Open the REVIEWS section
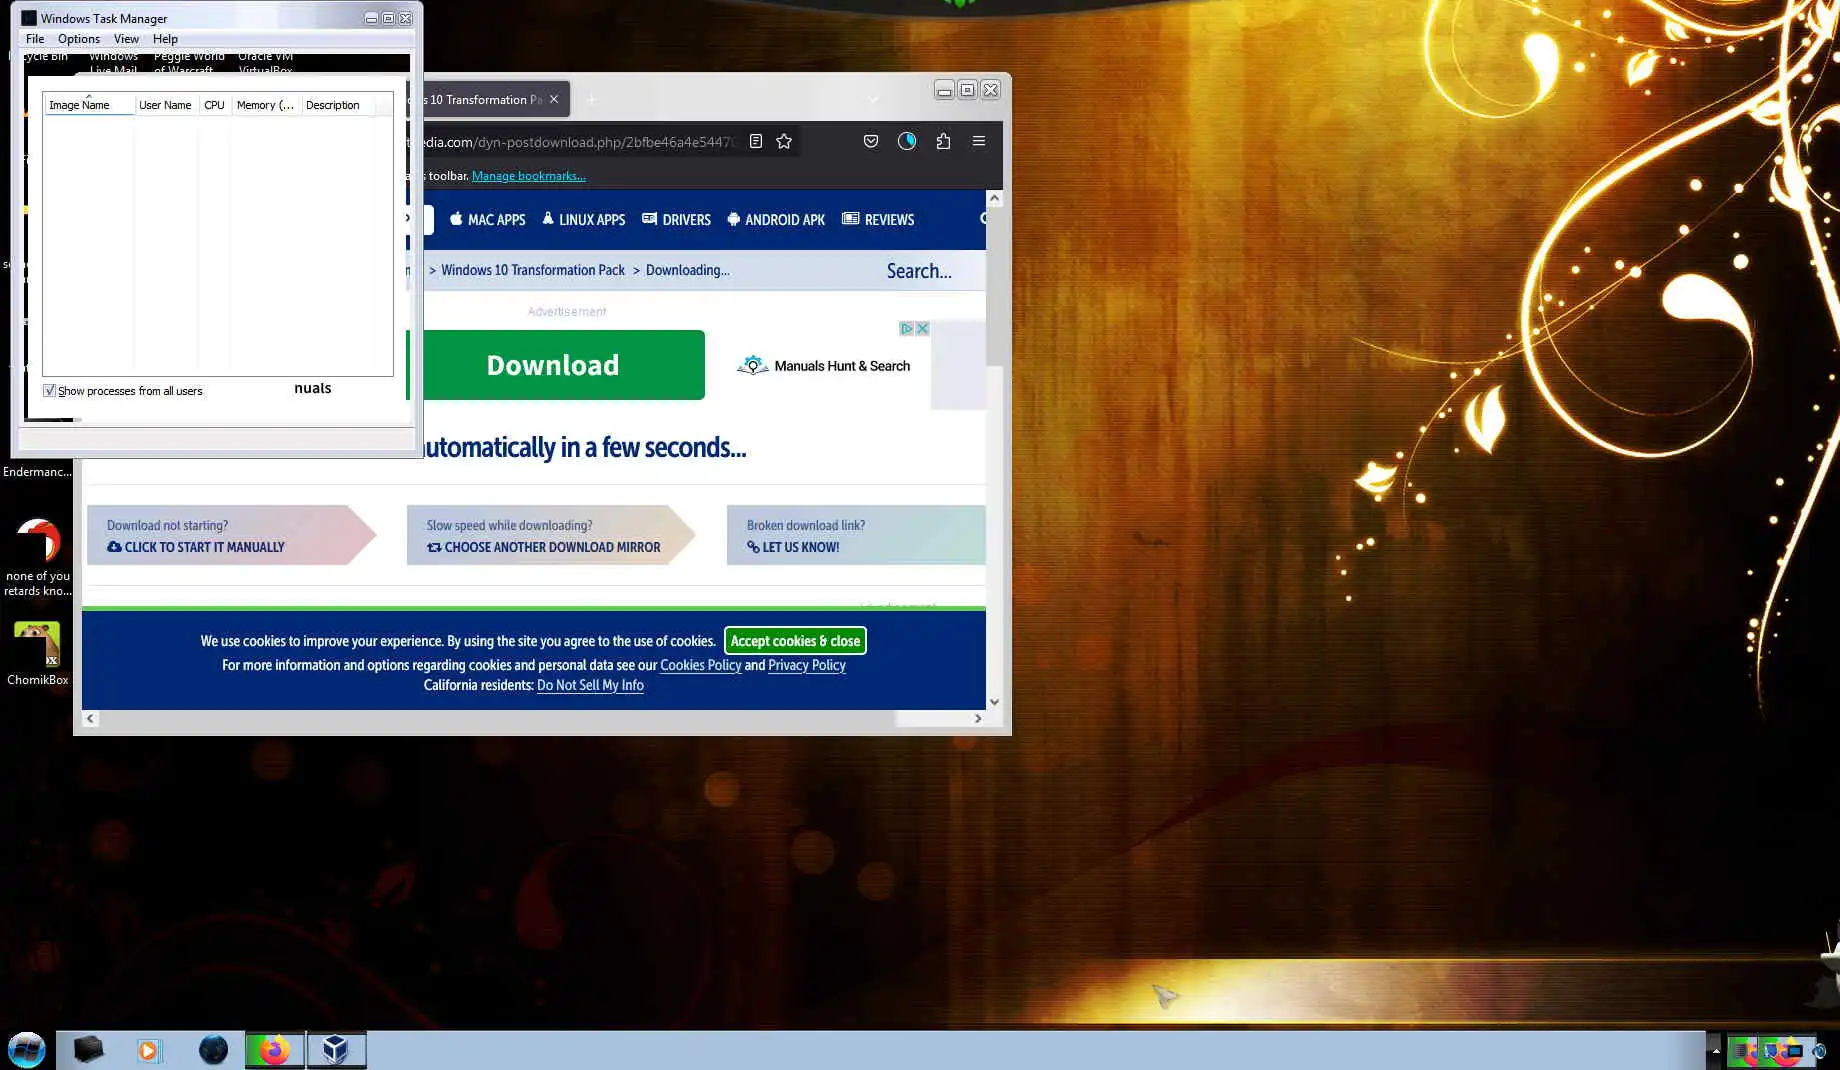Image resolution: width=1840 pixels, height=1070 pixels. (878, 220)
